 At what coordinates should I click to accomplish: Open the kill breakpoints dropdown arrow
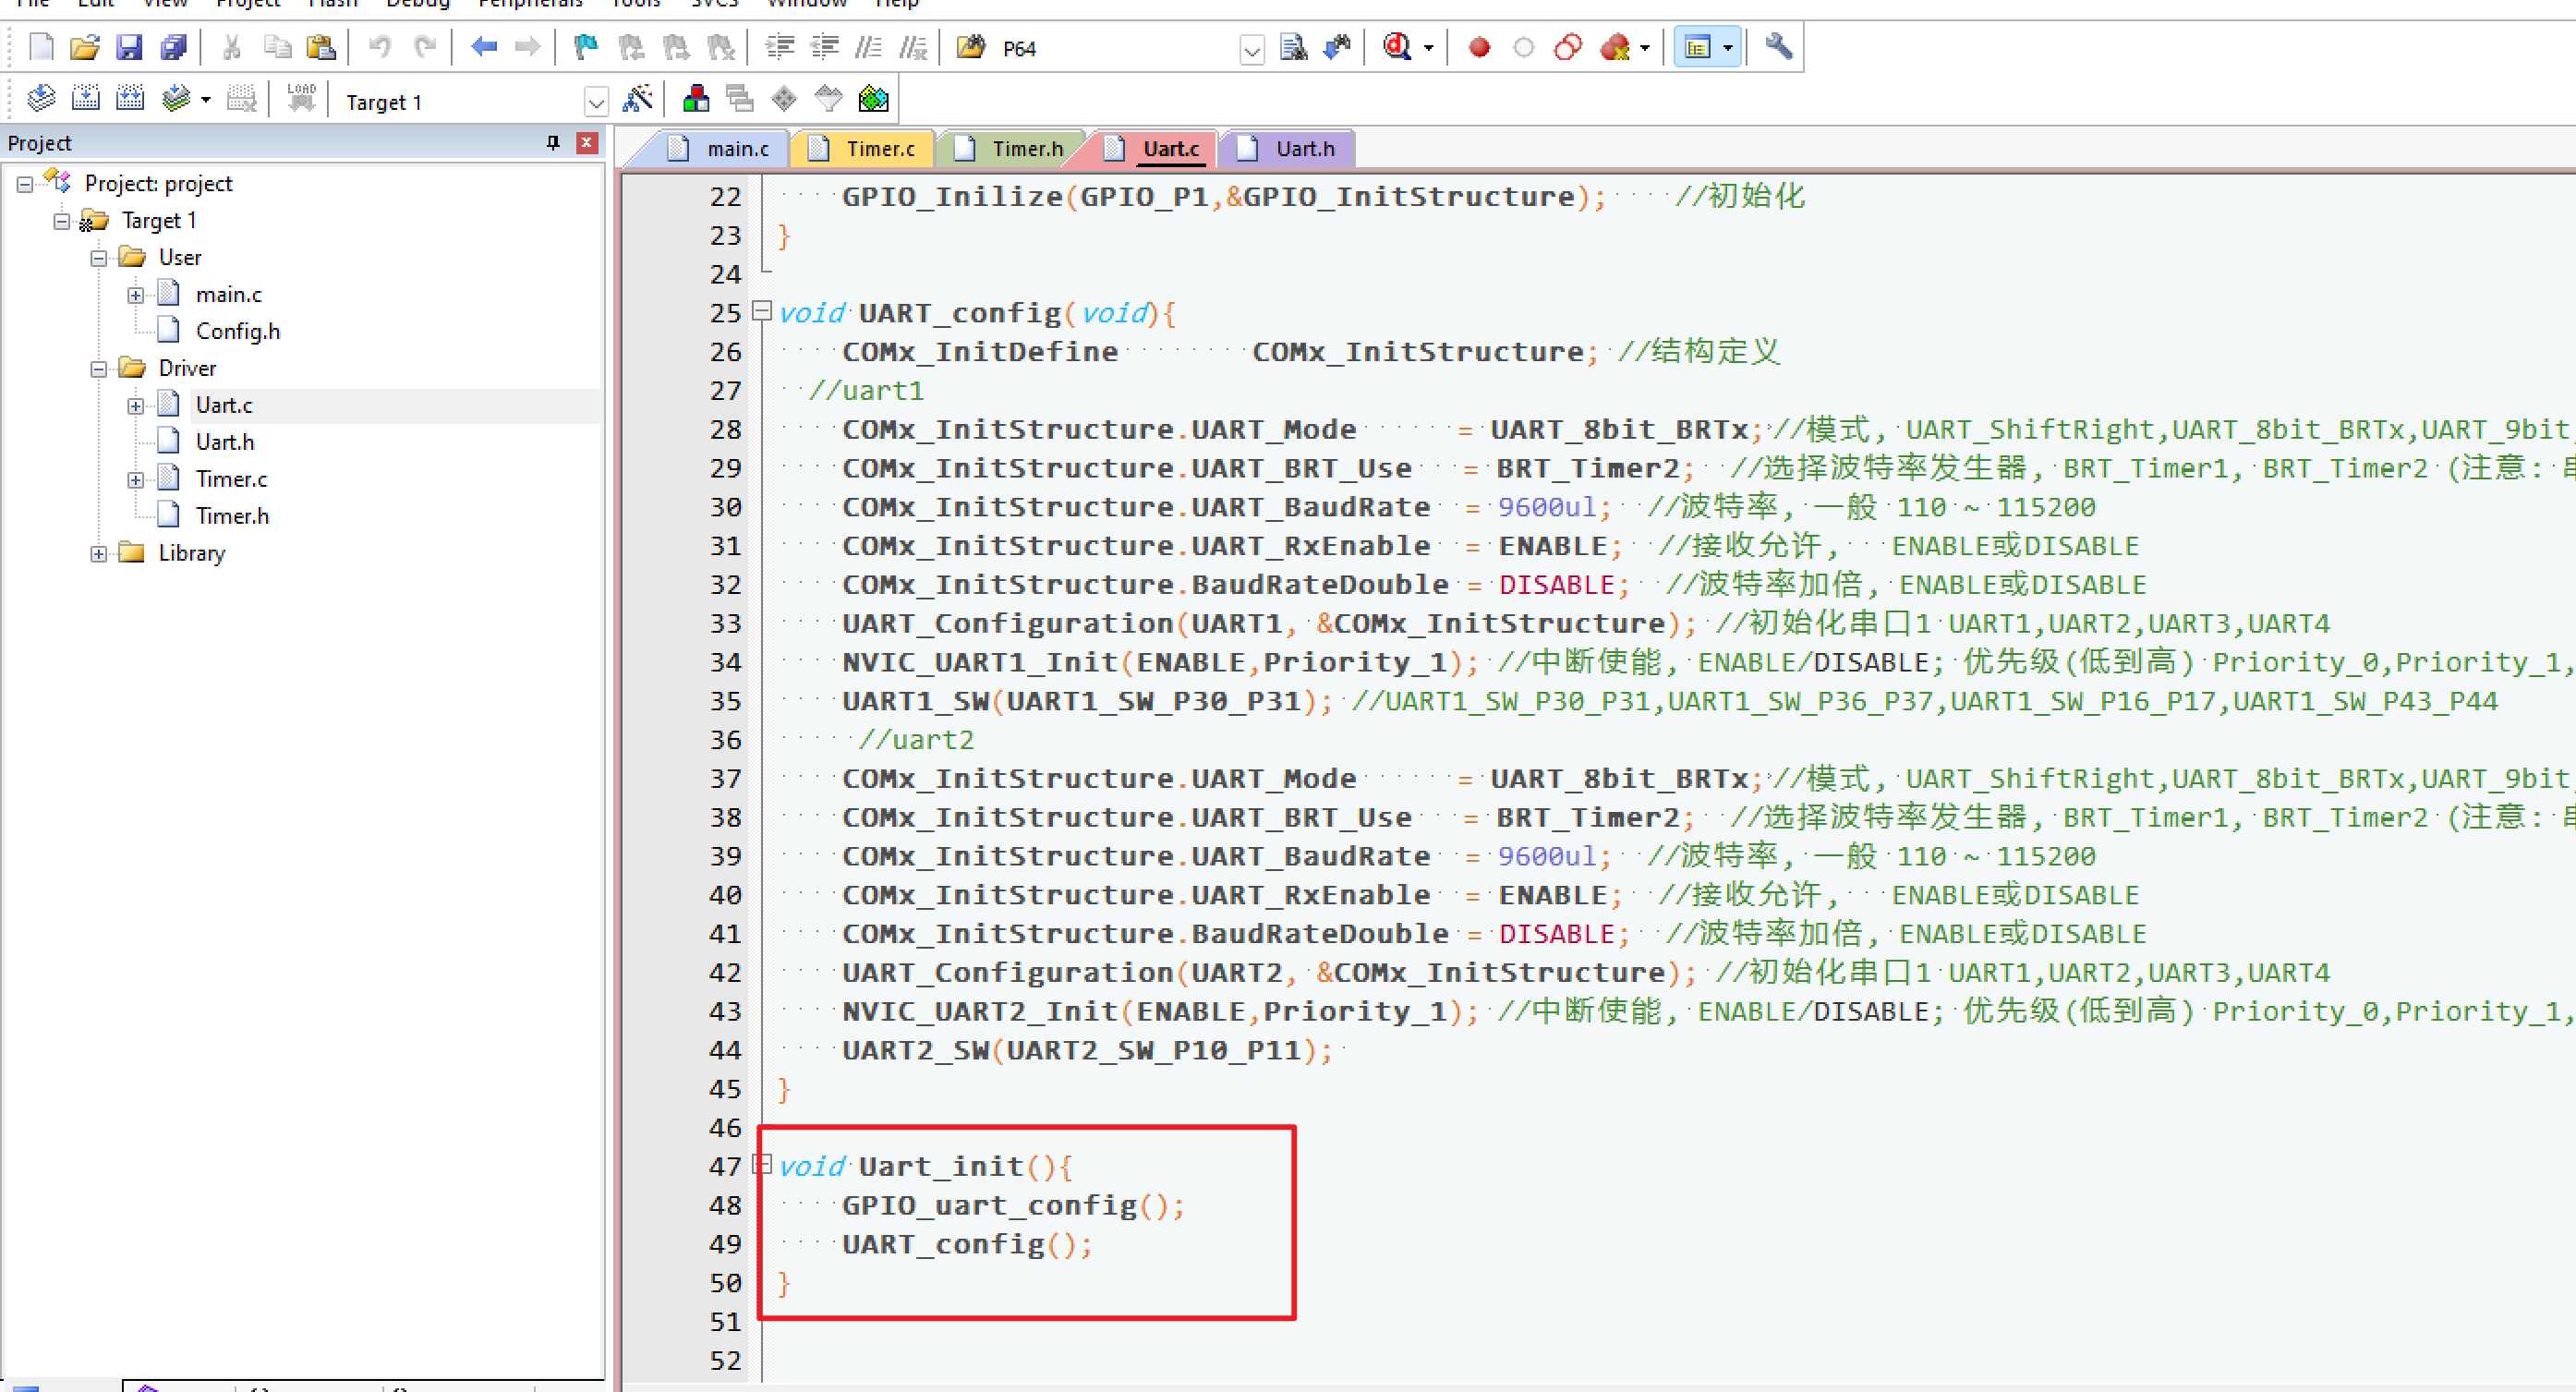pyautogui.click(x=1645, y=48)
